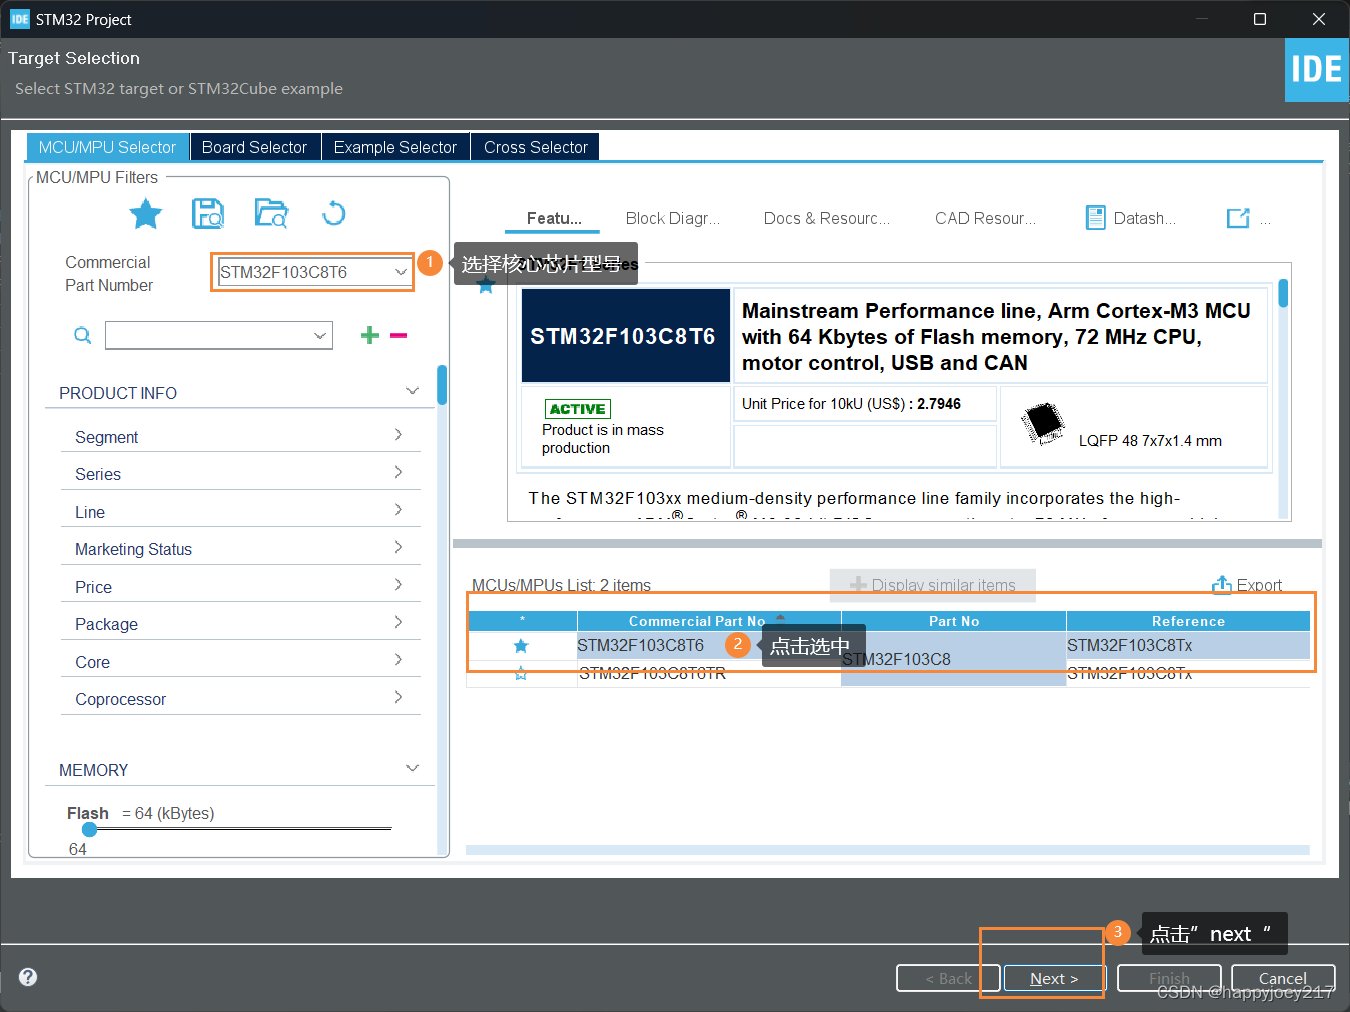Open the CAD Resources tab
This screenshot has height=1012, width=1350.
(x=985, y=218)
